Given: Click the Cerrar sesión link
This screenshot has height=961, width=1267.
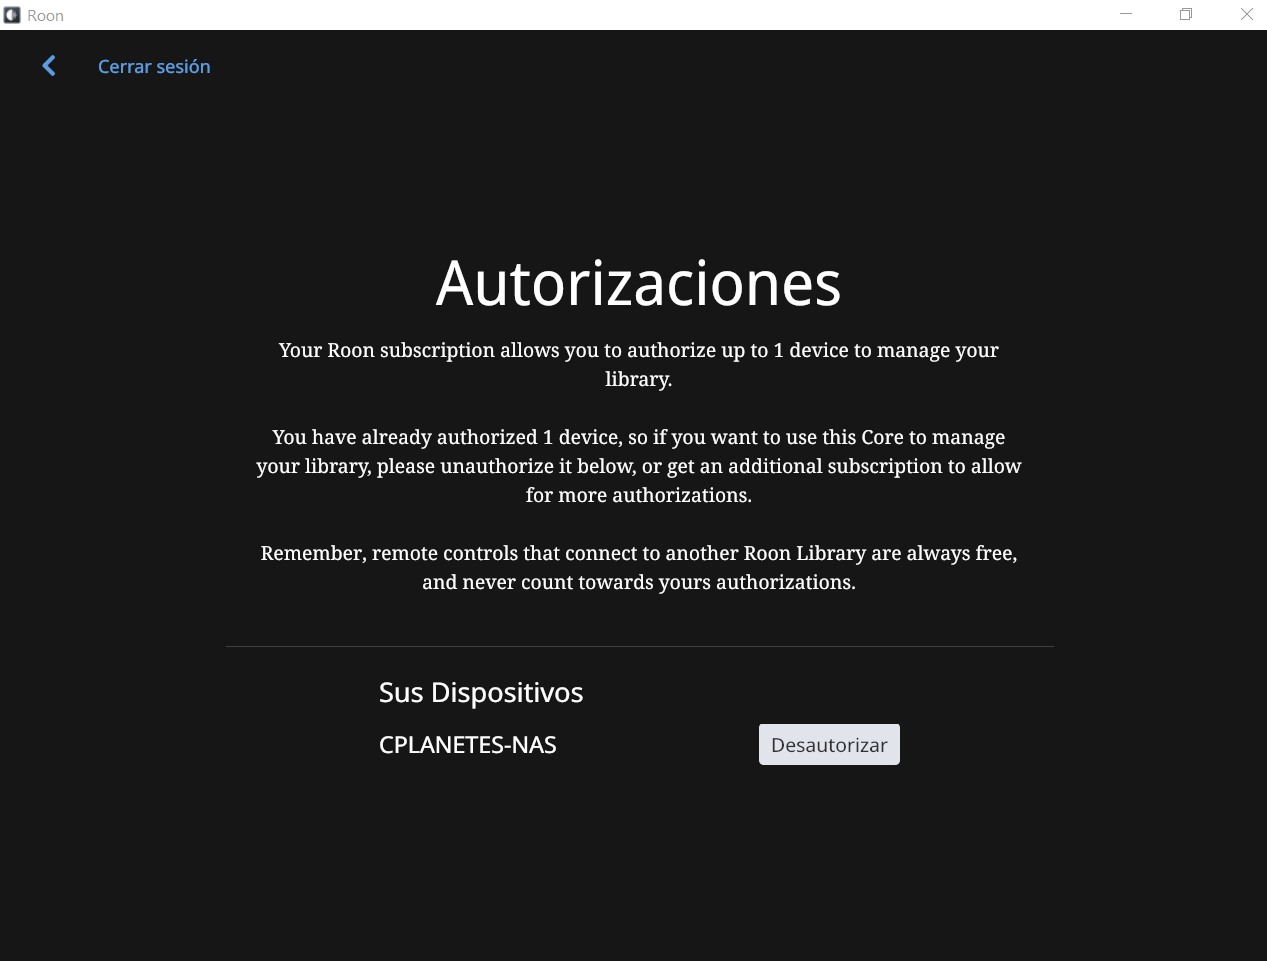Looking at the screenshot, I should [154, 66].
